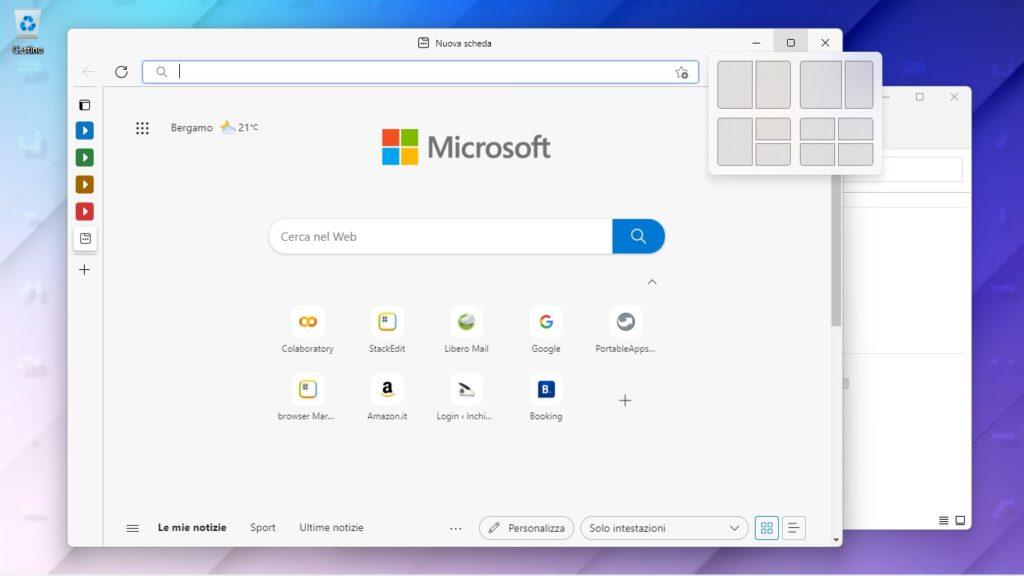Open the Booking quick link

tap(546, 398)
